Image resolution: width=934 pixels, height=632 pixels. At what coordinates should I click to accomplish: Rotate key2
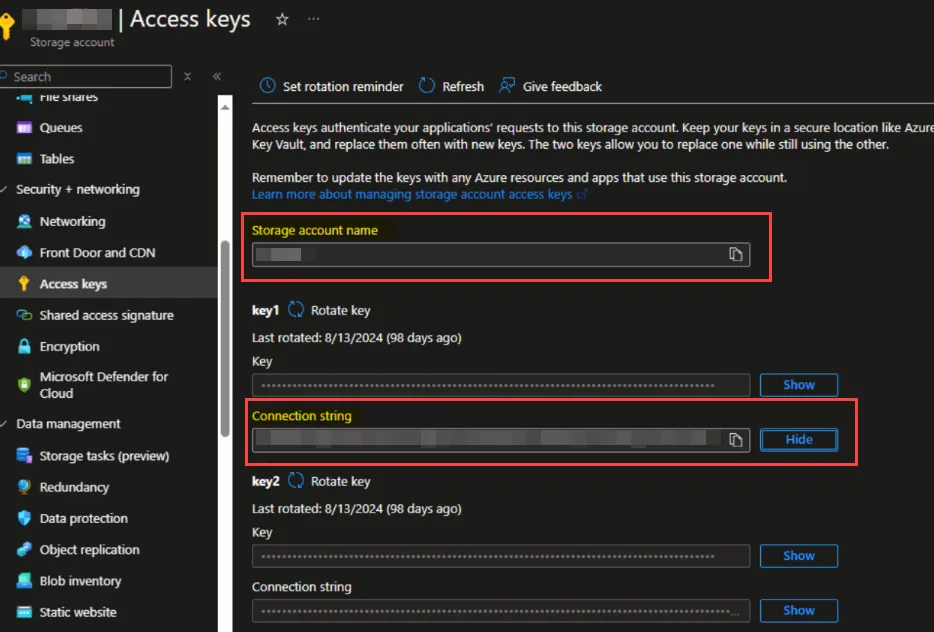[329, 481]
